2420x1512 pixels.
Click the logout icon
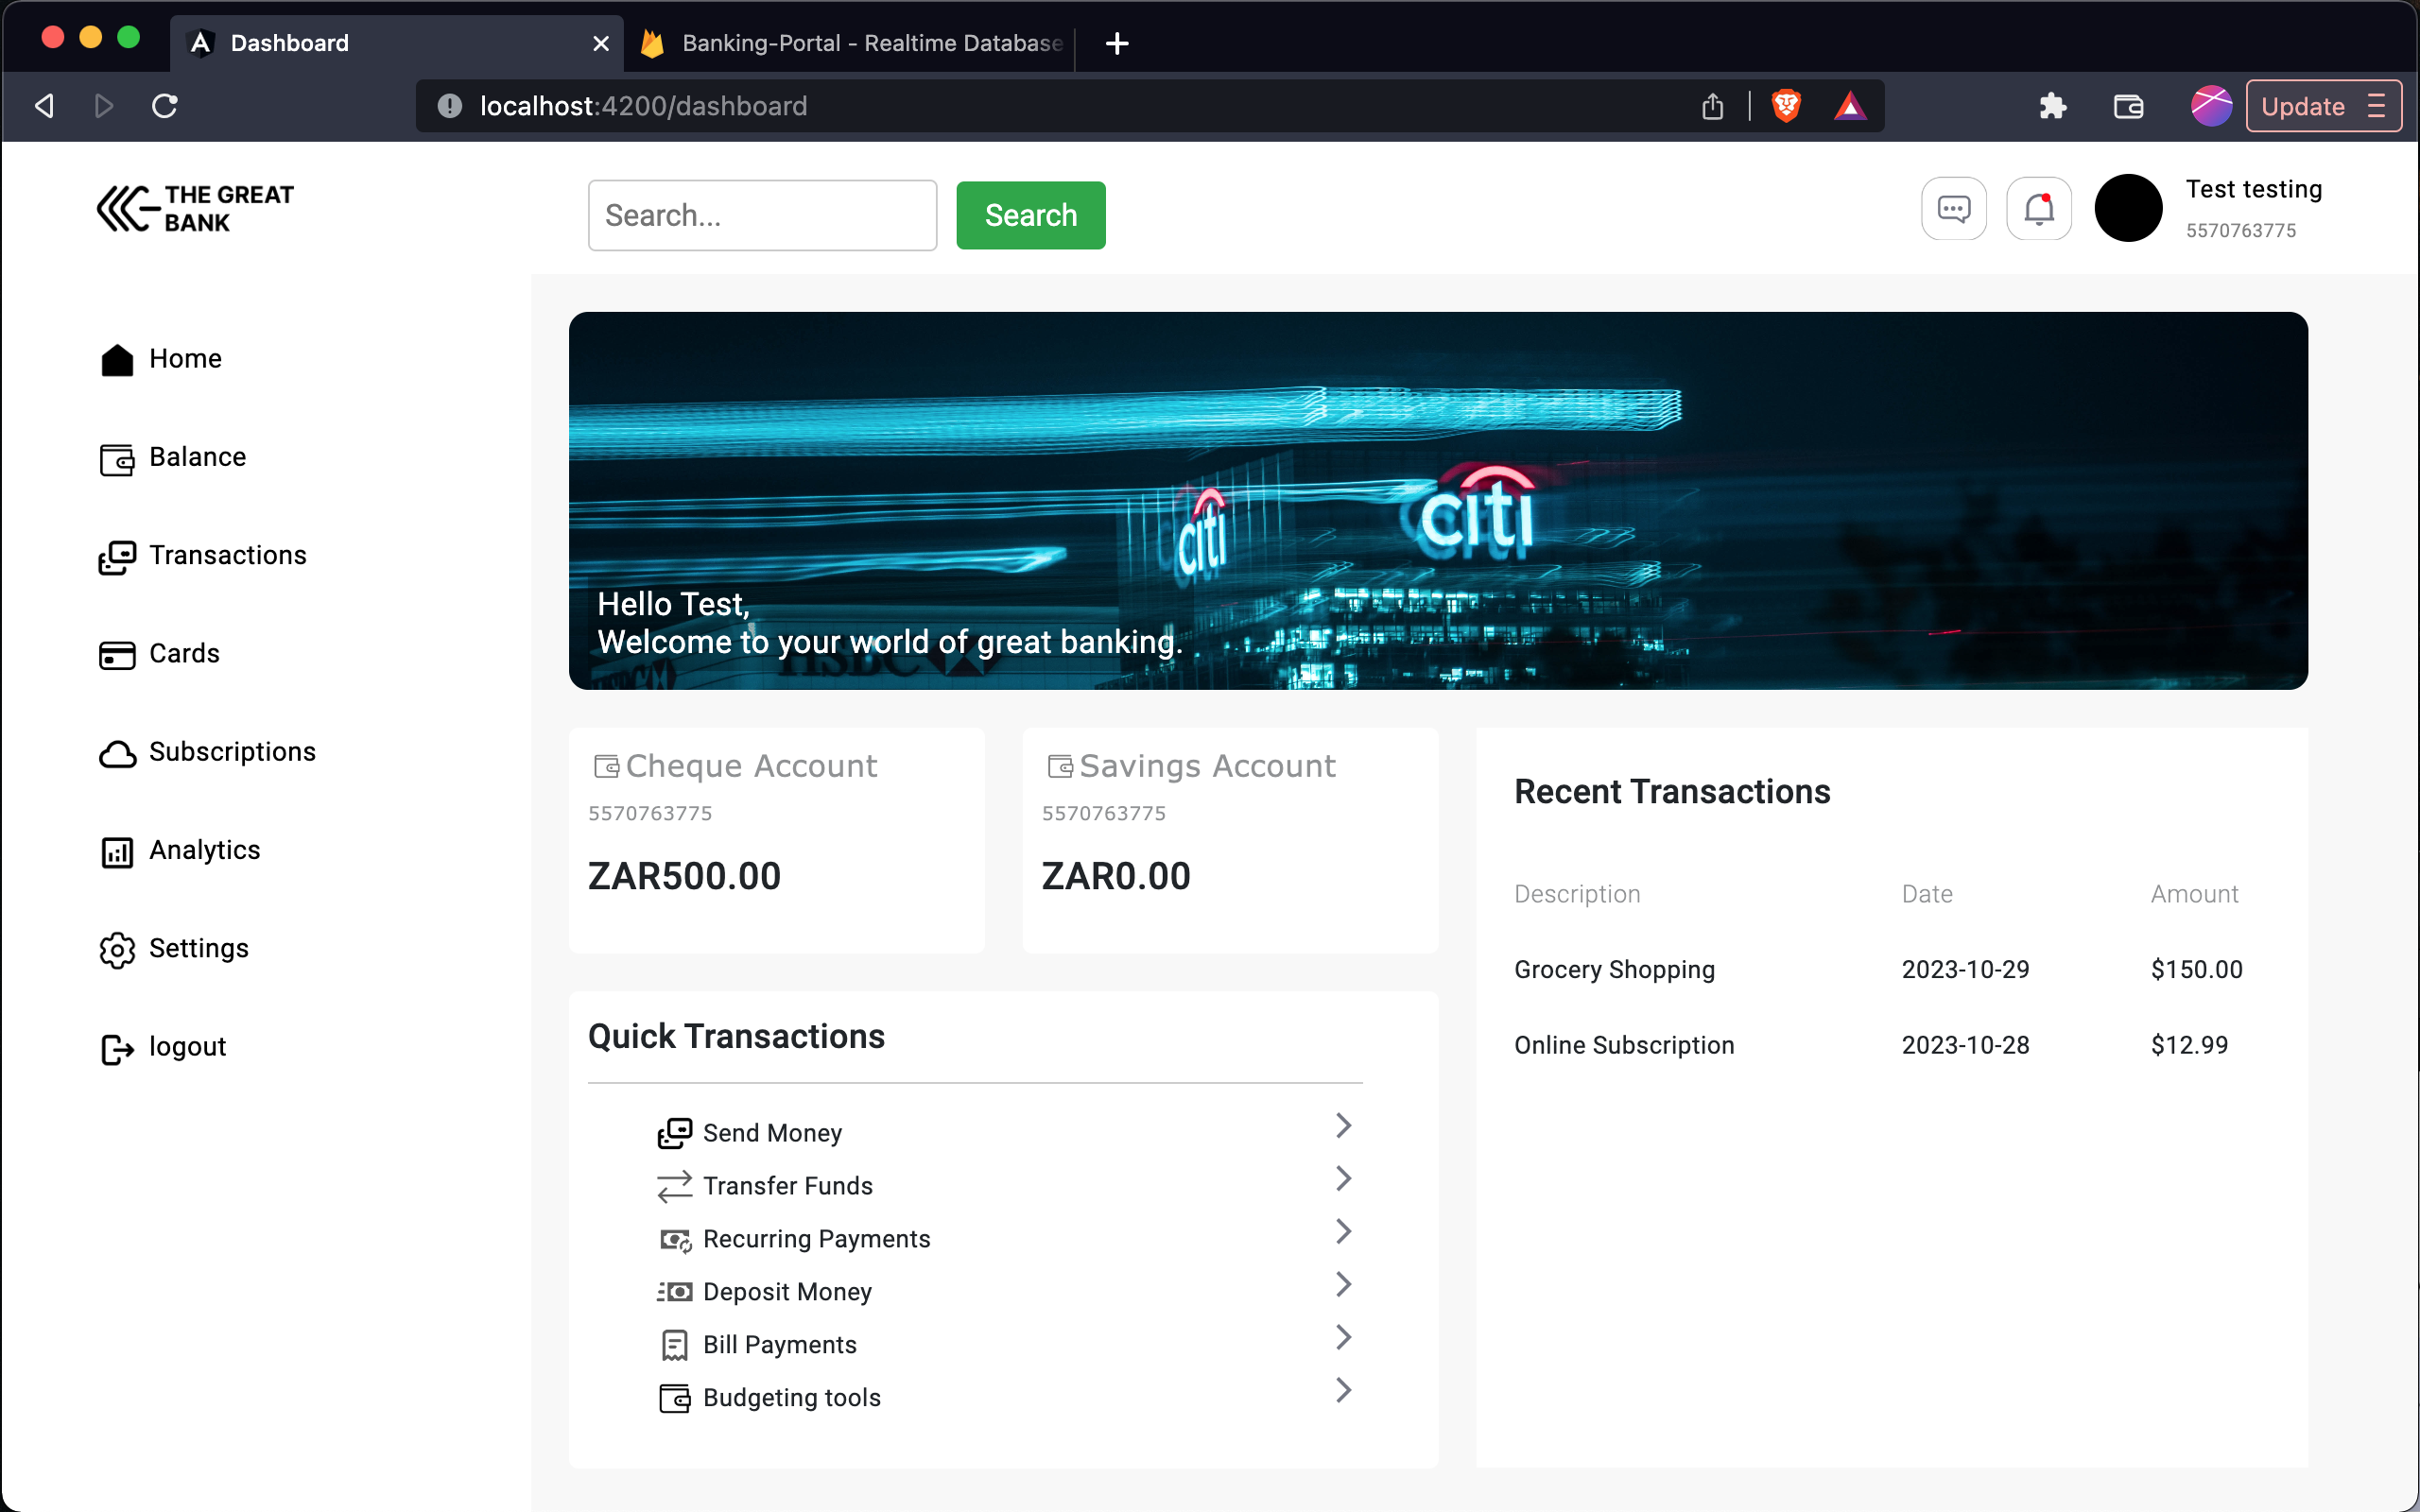pyautogui.click(x=118, y=1047)
